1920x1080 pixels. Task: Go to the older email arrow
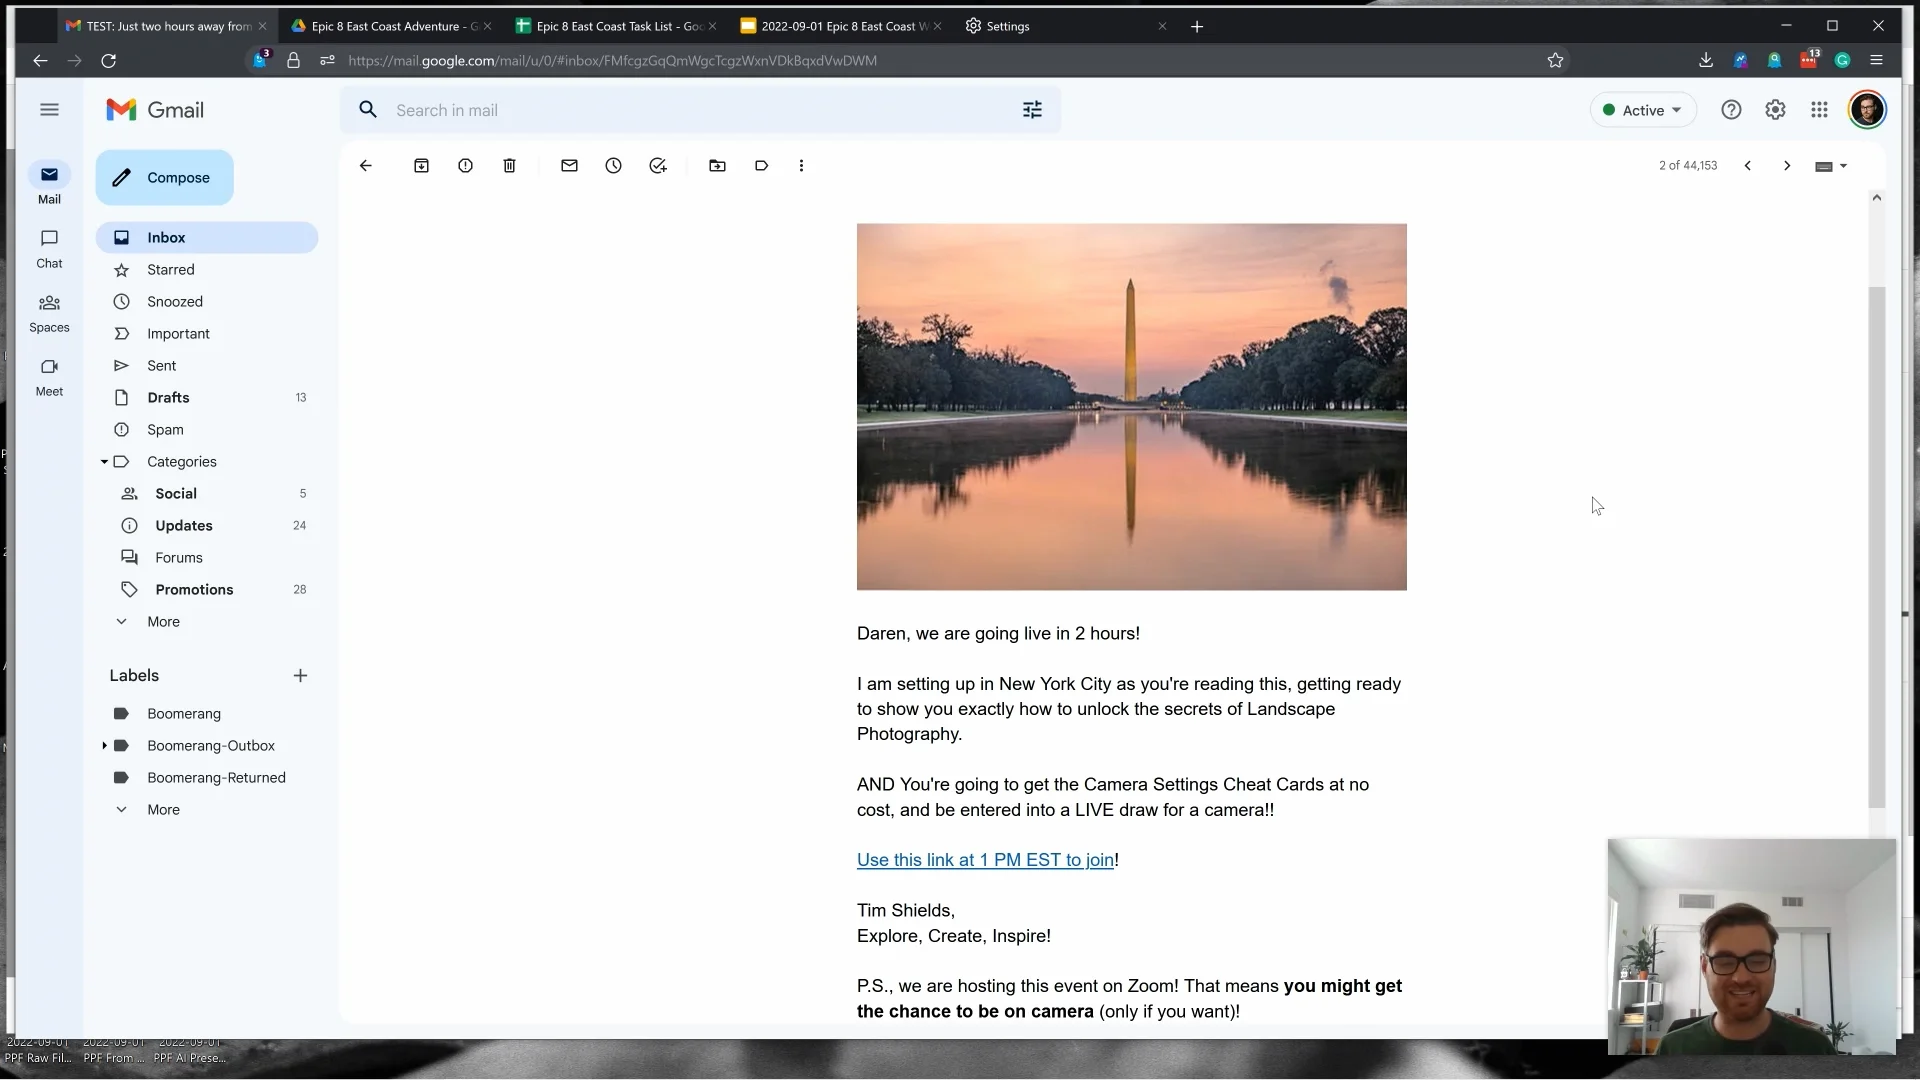tap(1787, 166)
